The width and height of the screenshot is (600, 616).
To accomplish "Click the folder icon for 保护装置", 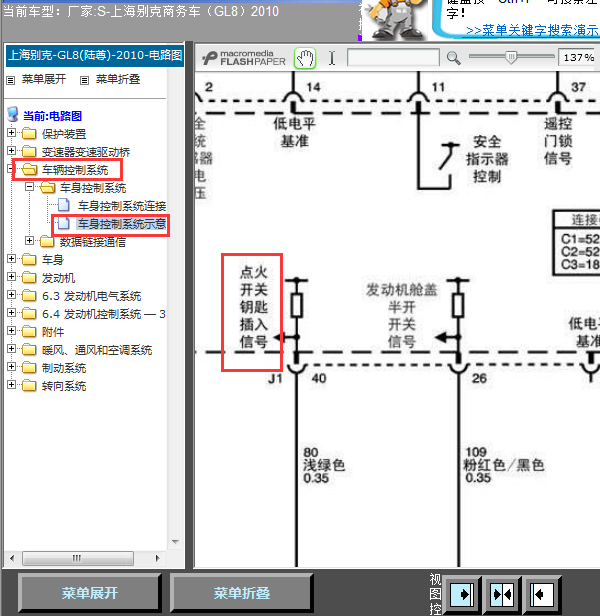I will 29,134.
